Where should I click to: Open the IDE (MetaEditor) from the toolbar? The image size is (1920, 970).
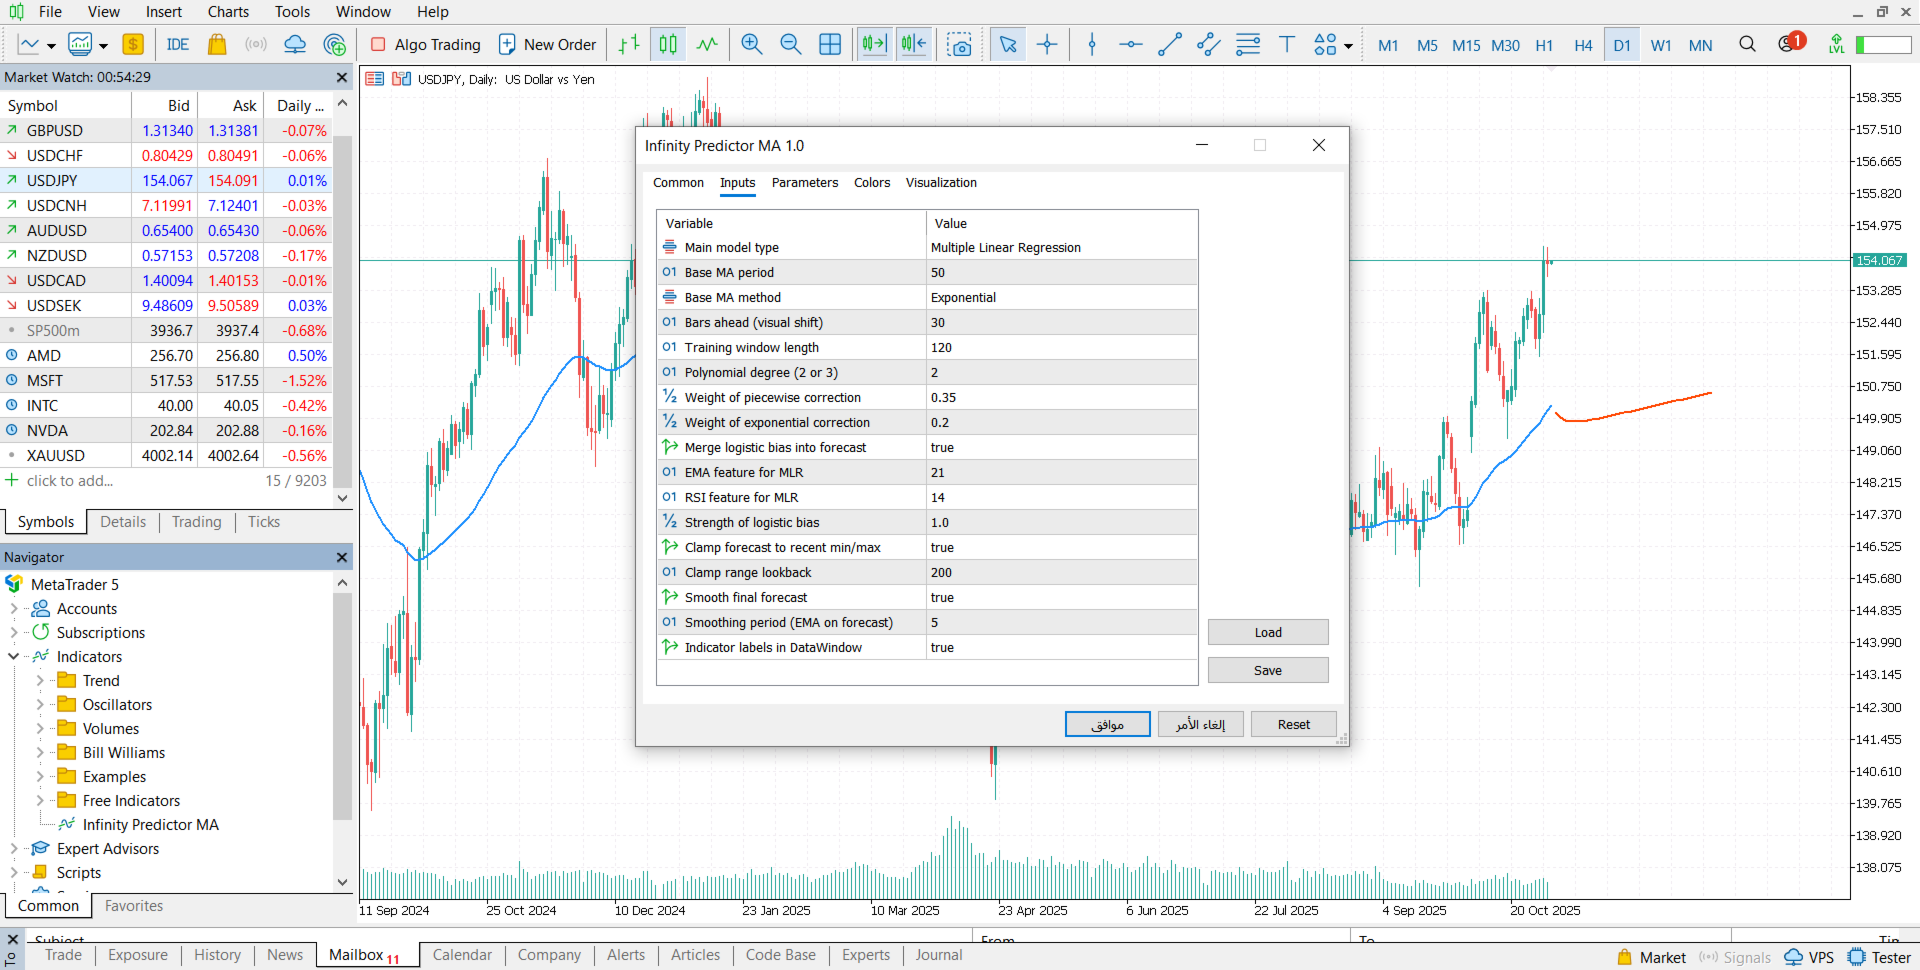[178, 45]
